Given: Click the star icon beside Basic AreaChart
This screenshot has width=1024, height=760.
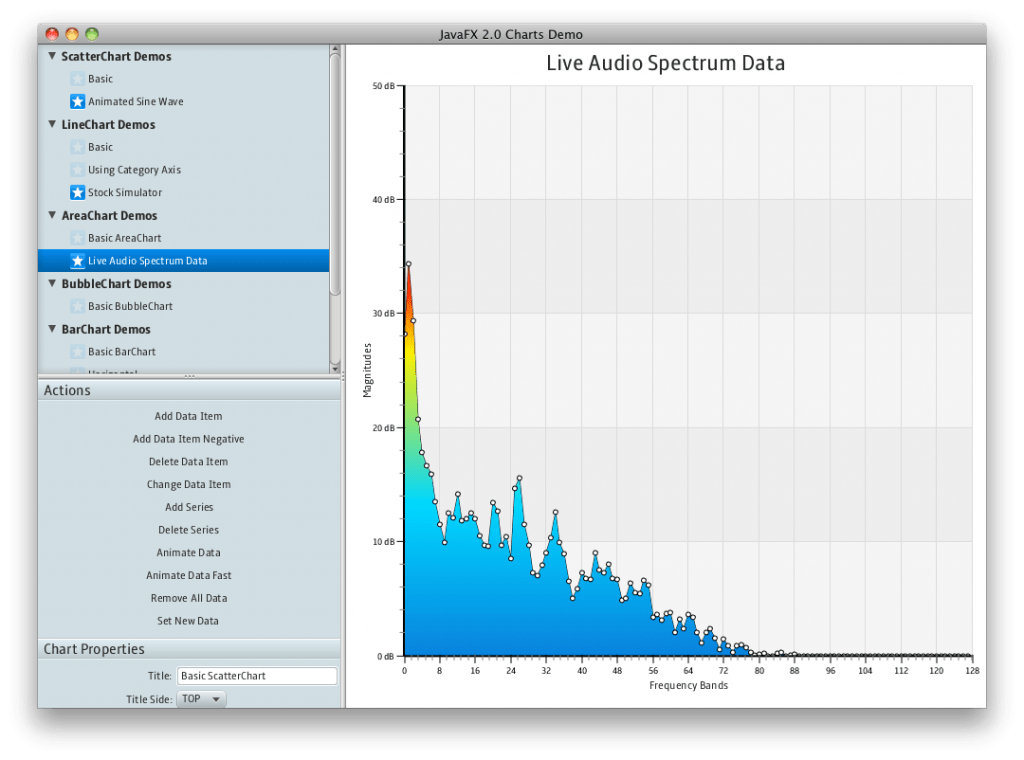Looking at the screenshot, I should pyautogui.click(x=78, y=238).
